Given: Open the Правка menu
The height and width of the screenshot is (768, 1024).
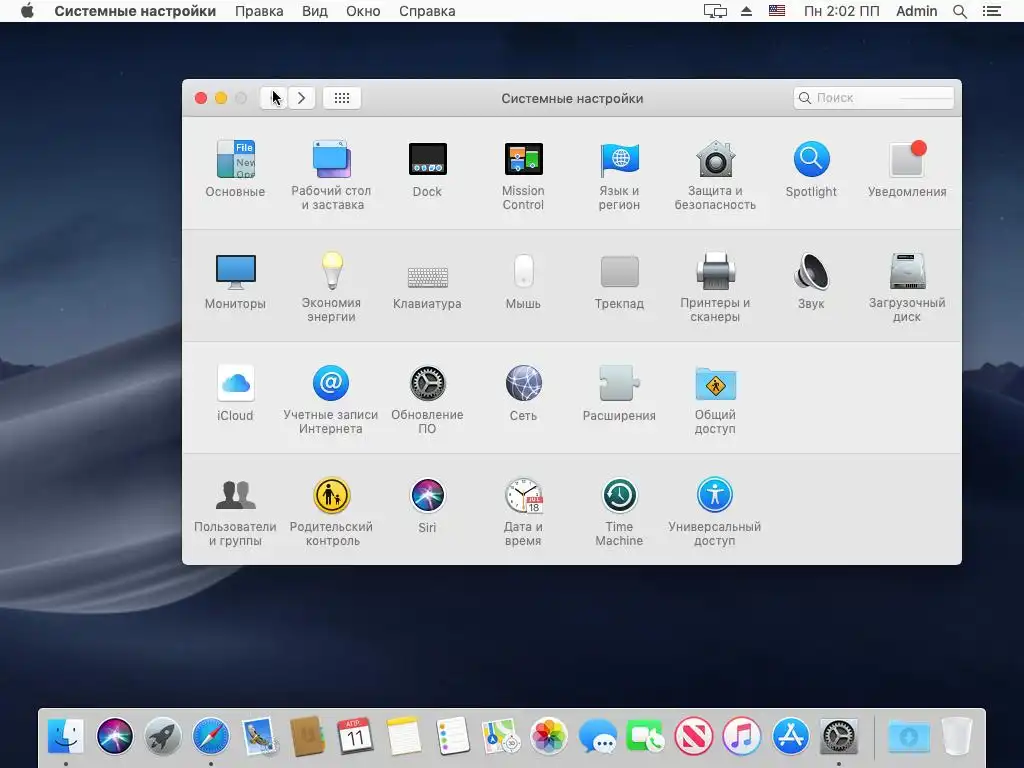Looking at the screenshot, I should (259, 11).
